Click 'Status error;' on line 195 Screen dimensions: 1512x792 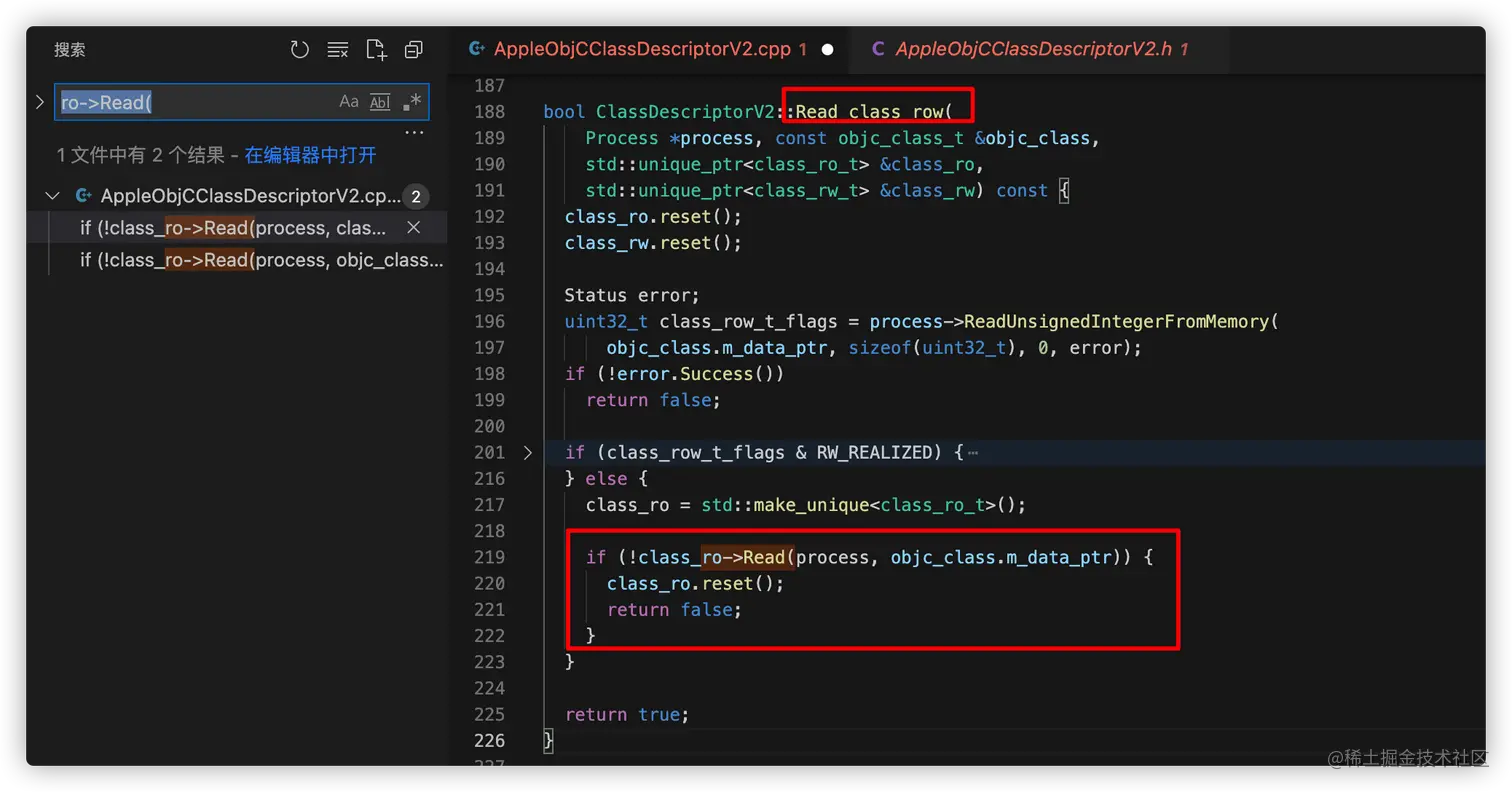(x=632, y=295)
